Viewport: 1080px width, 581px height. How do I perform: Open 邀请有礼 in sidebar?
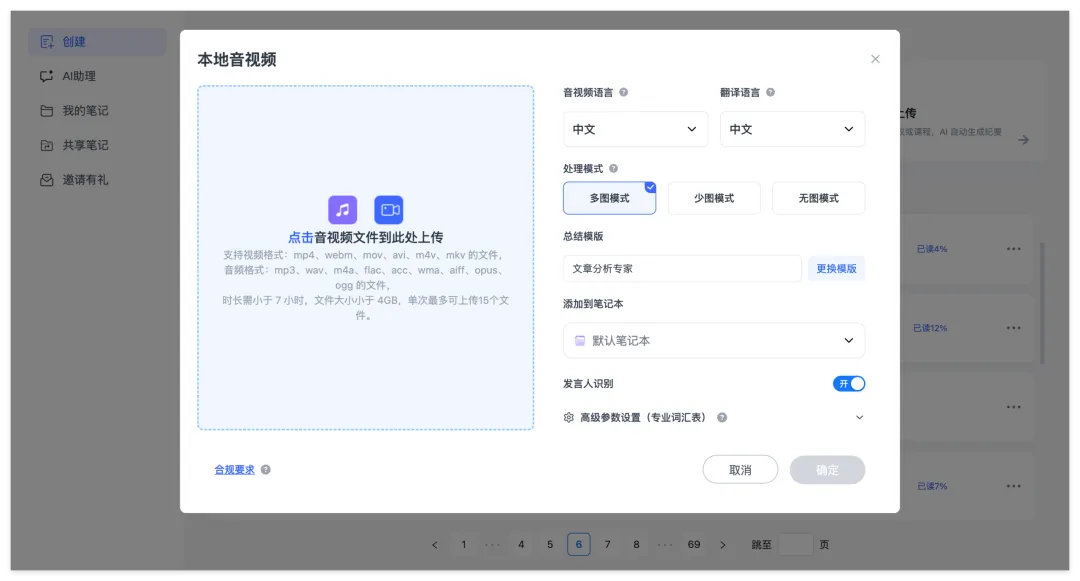(97, 180)
